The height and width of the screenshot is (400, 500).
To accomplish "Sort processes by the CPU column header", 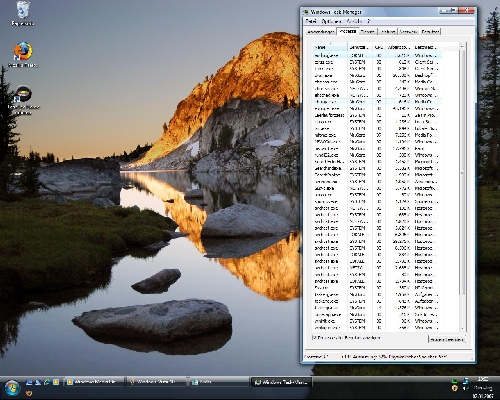I will pyautogui.click(x=379, y=47).
